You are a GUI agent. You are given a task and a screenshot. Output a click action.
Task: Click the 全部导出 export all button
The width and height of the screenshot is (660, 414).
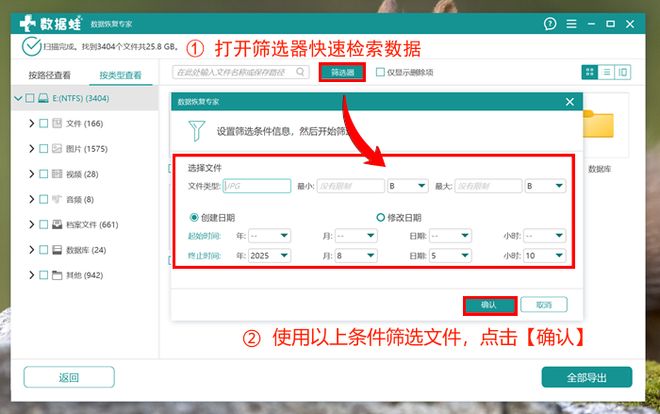click(586, 377)
